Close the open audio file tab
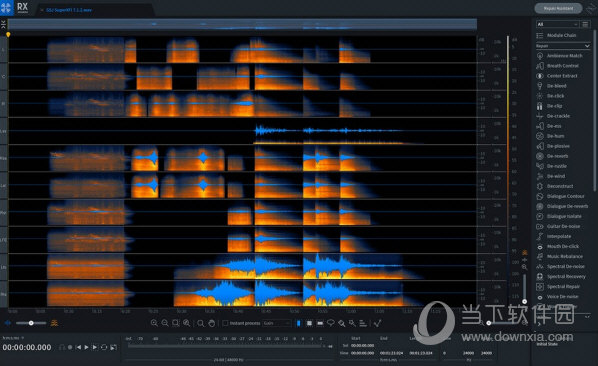Image resolution: width=598 pixels, height=366 pixels. 42,10
